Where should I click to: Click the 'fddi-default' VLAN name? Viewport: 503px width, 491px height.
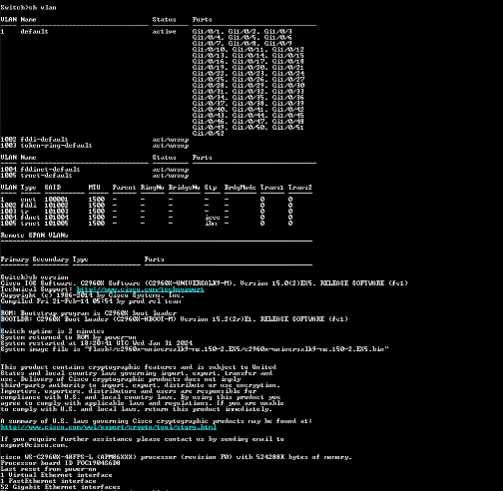point(44,139)
